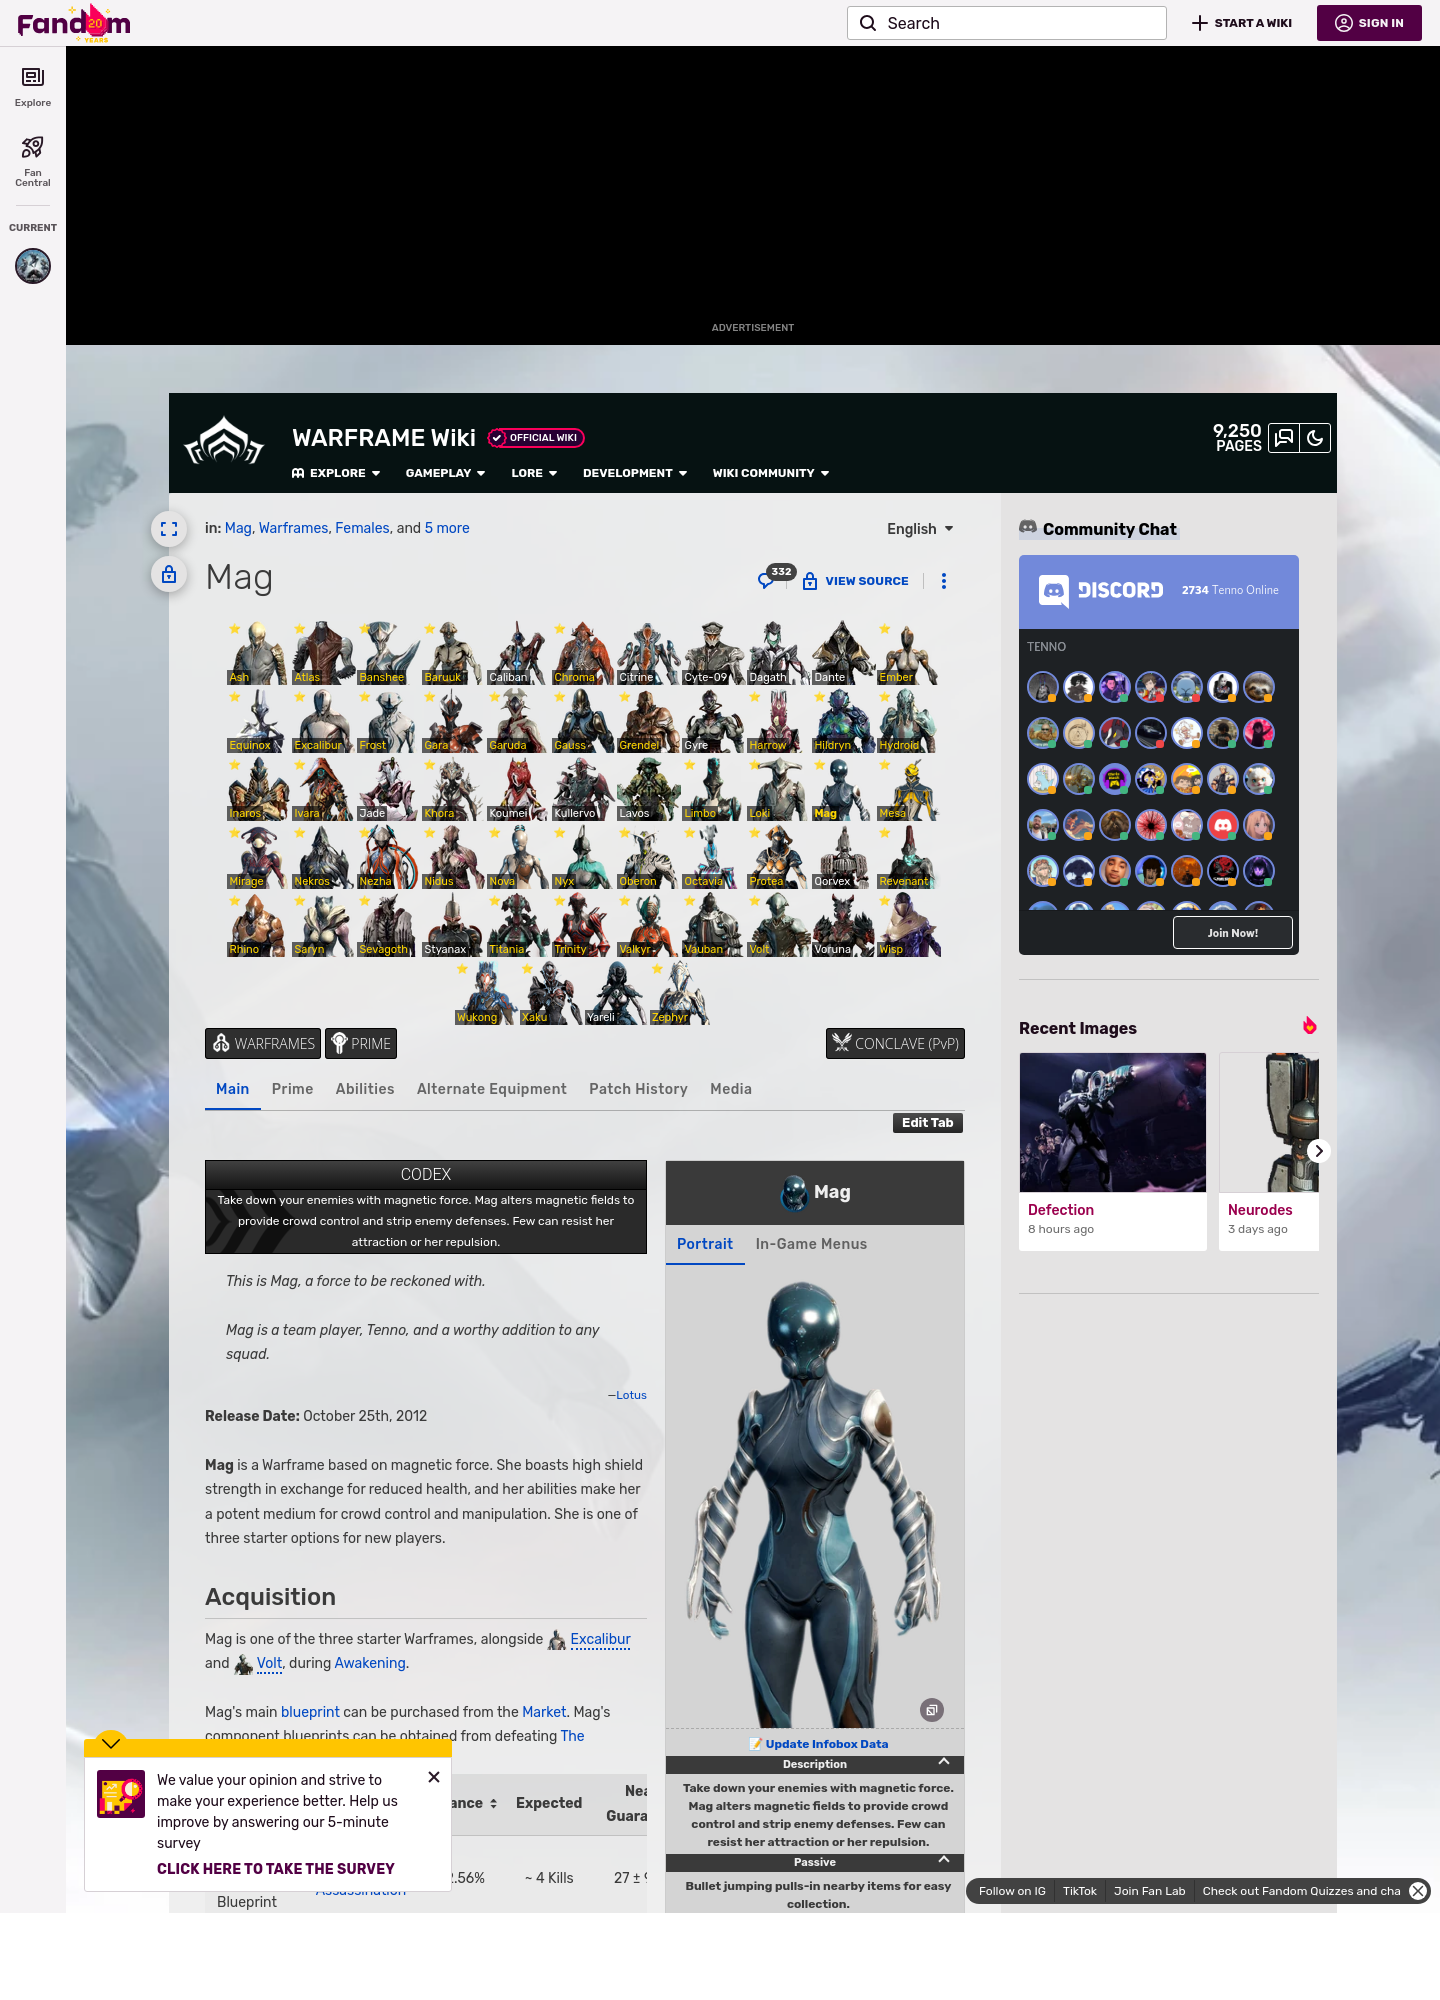This screenshot has height=2000, width=1440.
Task: Close the survey popup
Action: (x=434, y=1777)
